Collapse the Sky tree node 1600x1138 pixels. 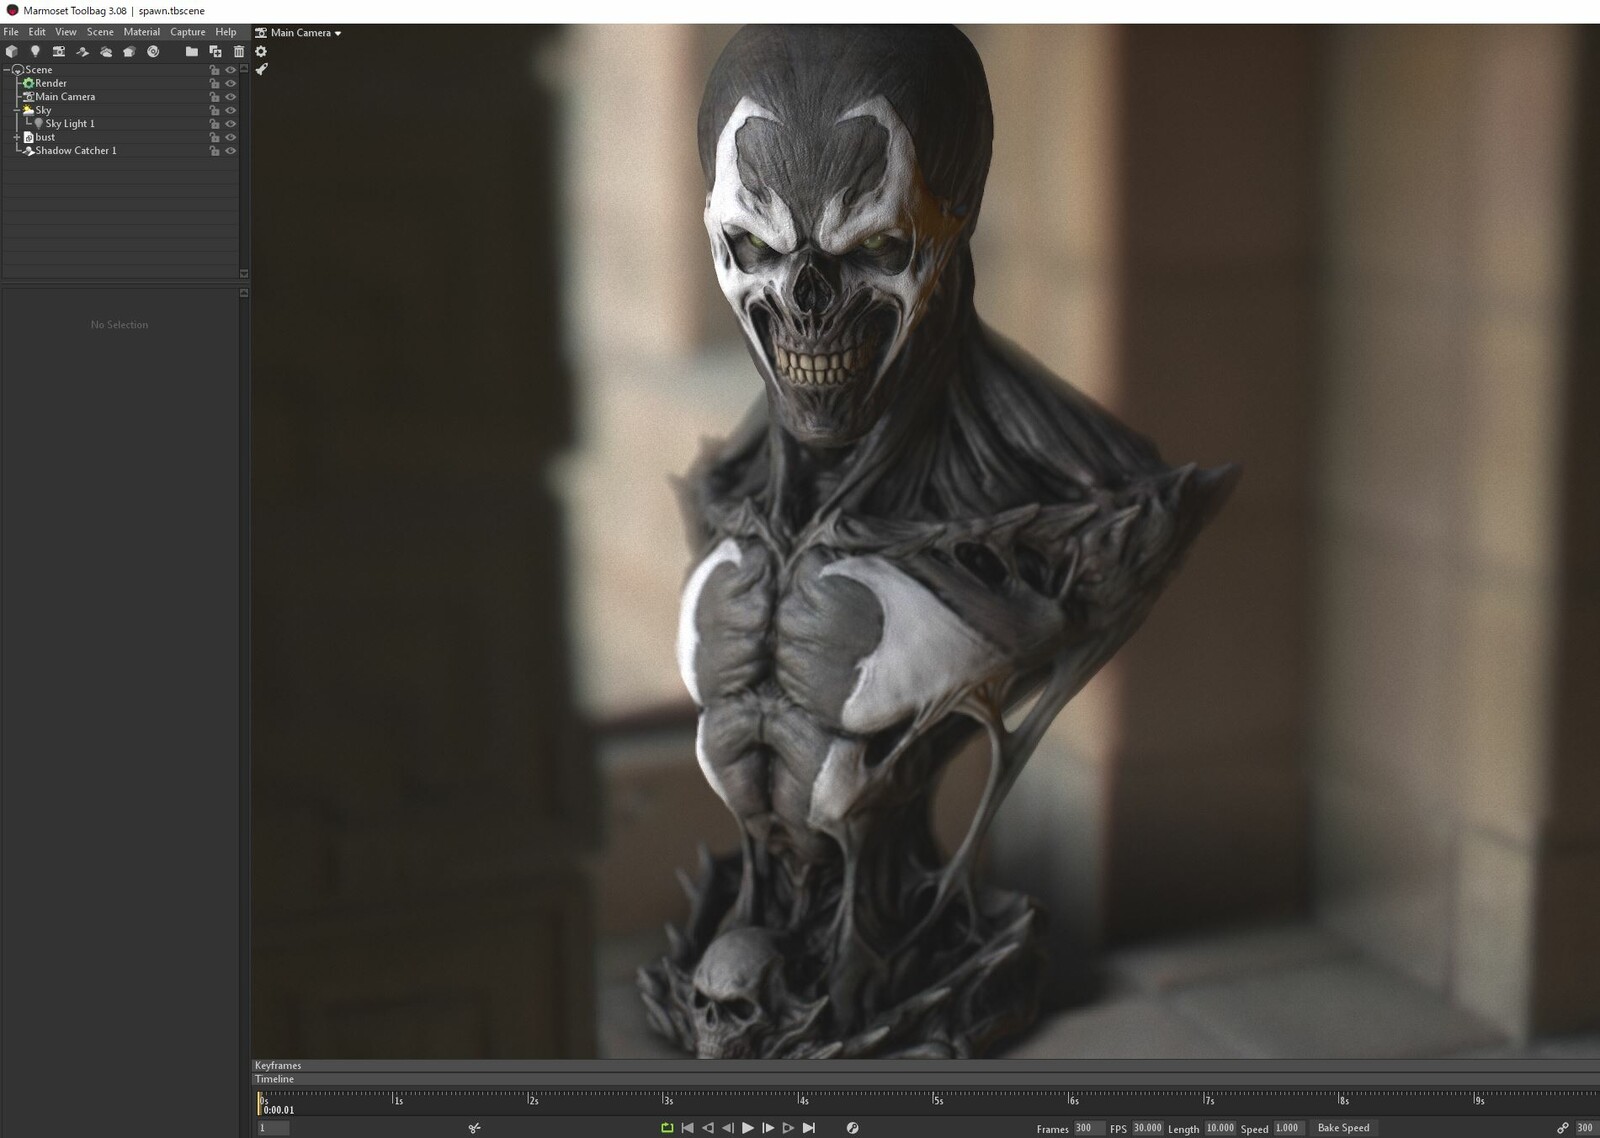click(x=16, y=110)
